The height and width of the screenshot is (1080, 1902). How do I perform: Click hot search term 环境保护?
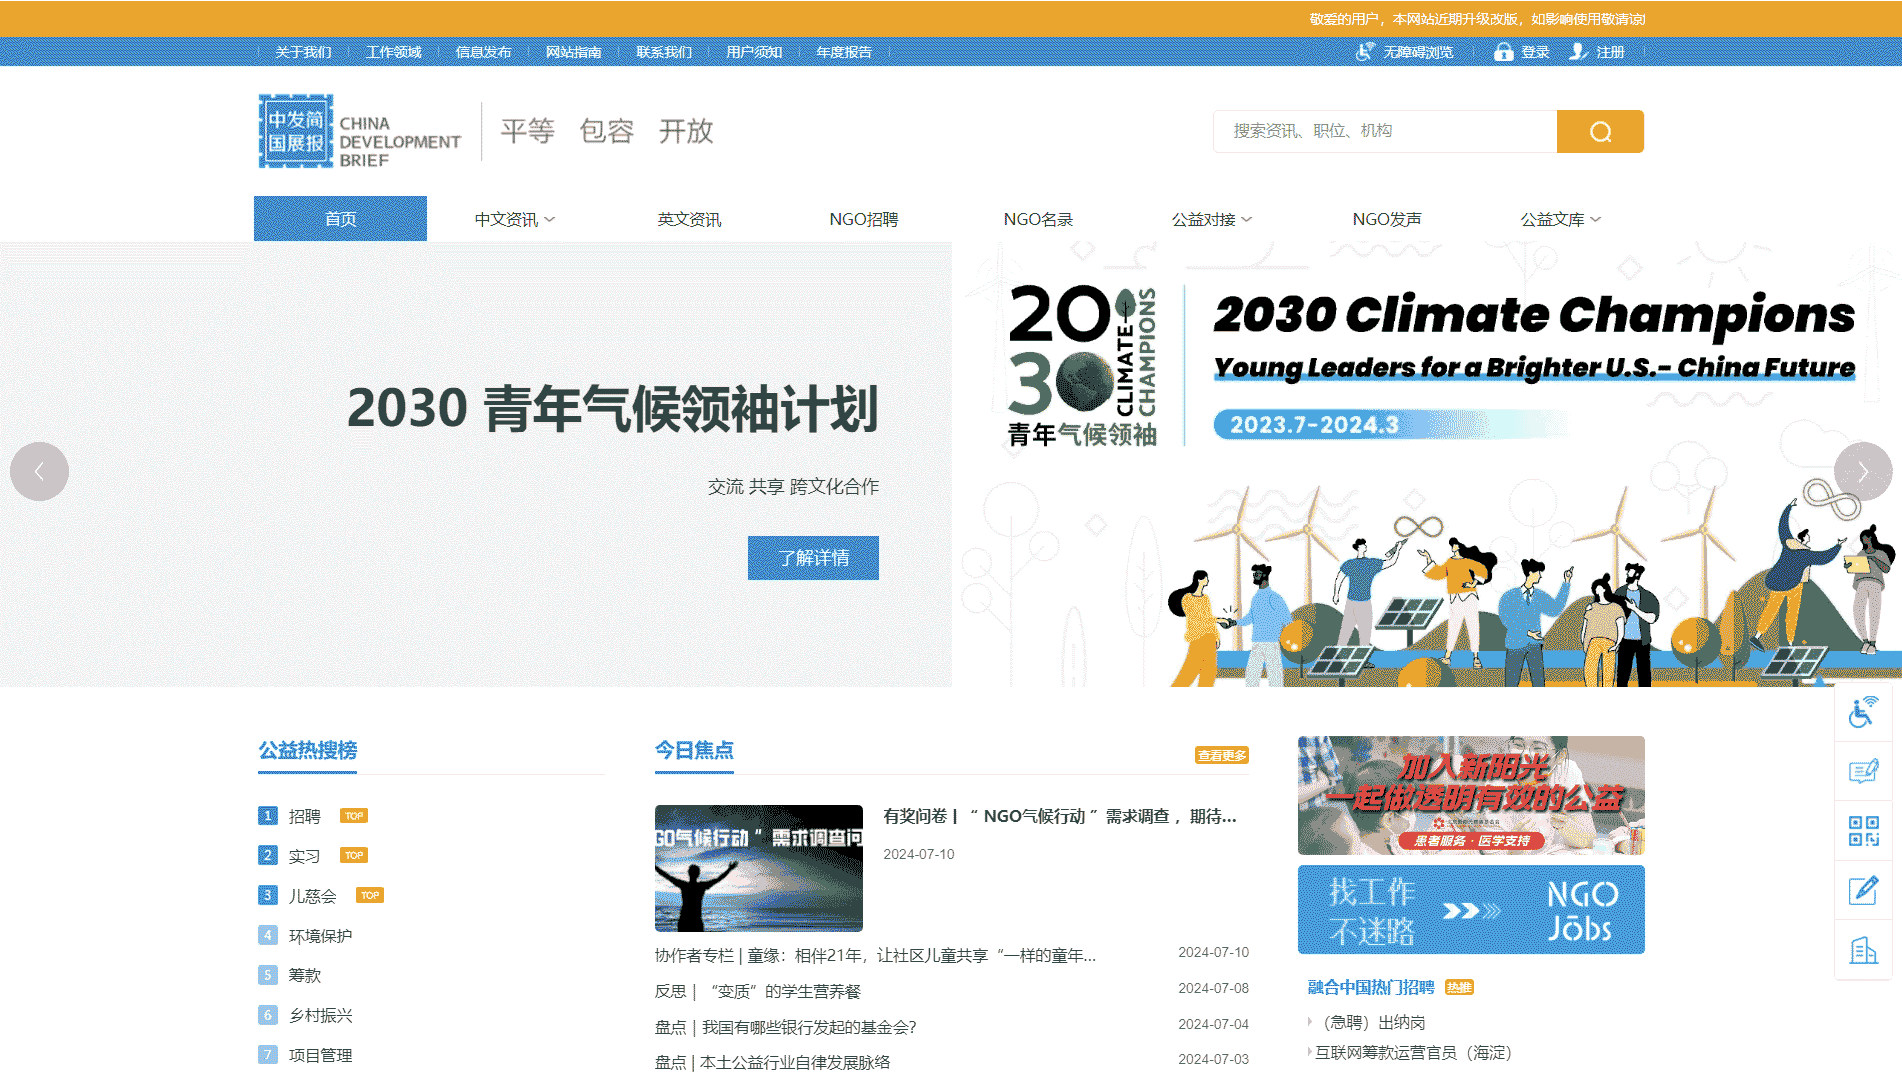(x=320, y=936)
